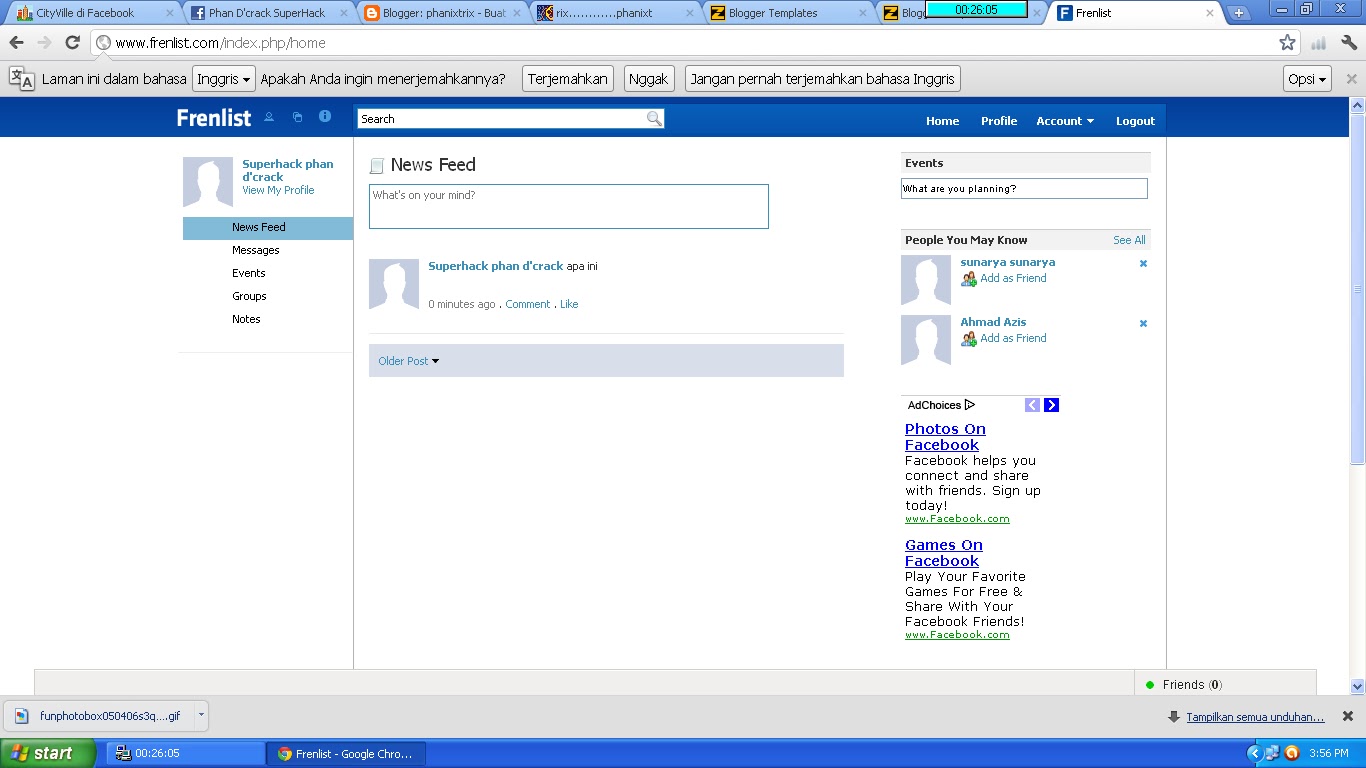
Task: Open Groups in sidebar
Action: 249,297
